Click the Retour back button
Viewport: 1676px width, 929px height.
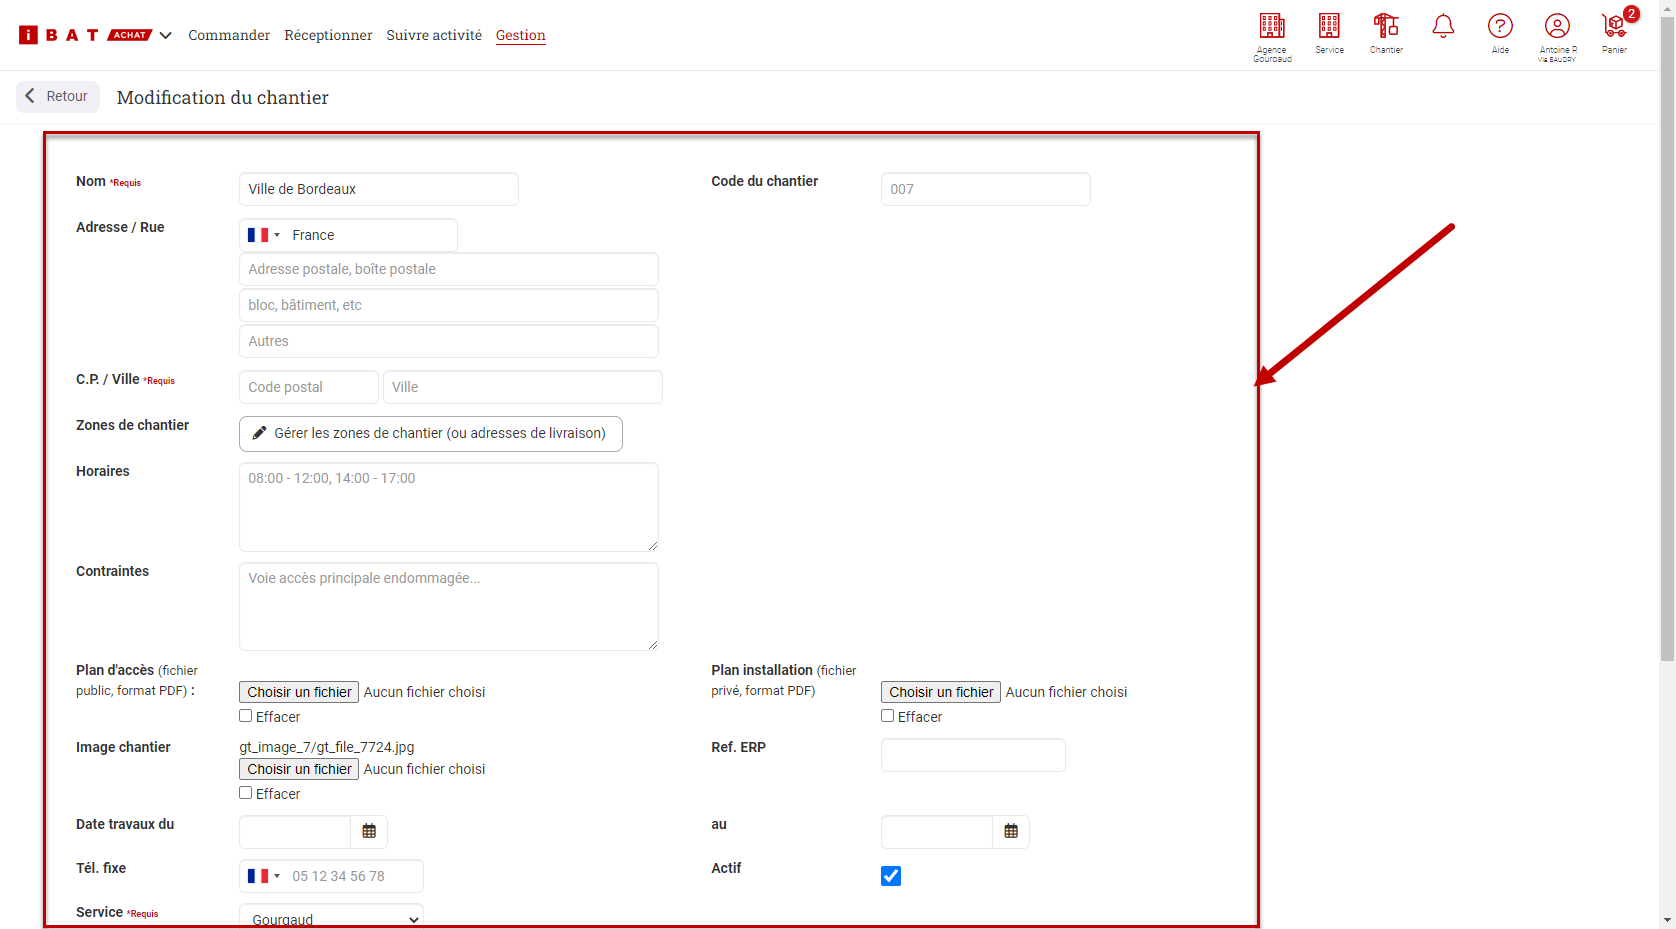click(58, 97)
